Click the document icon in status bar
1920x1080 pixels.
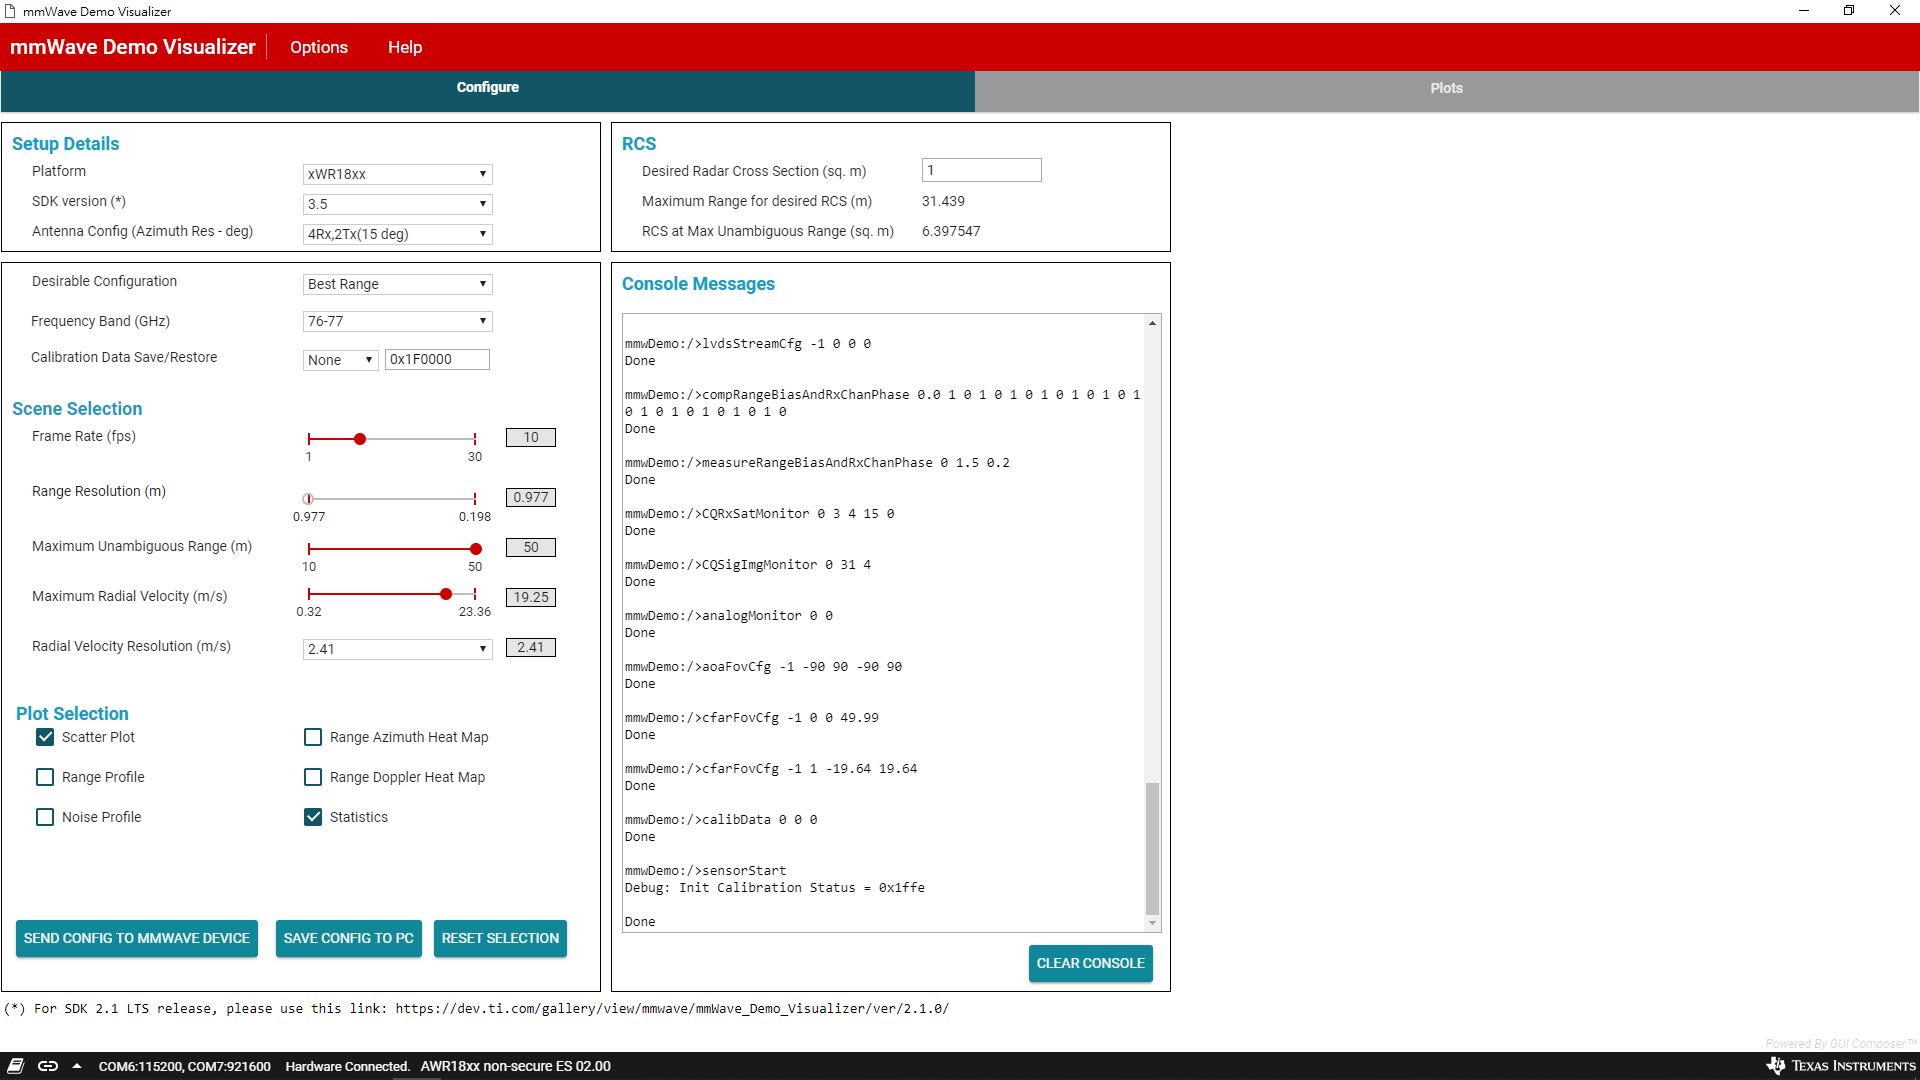click(x=16, y=1066)
